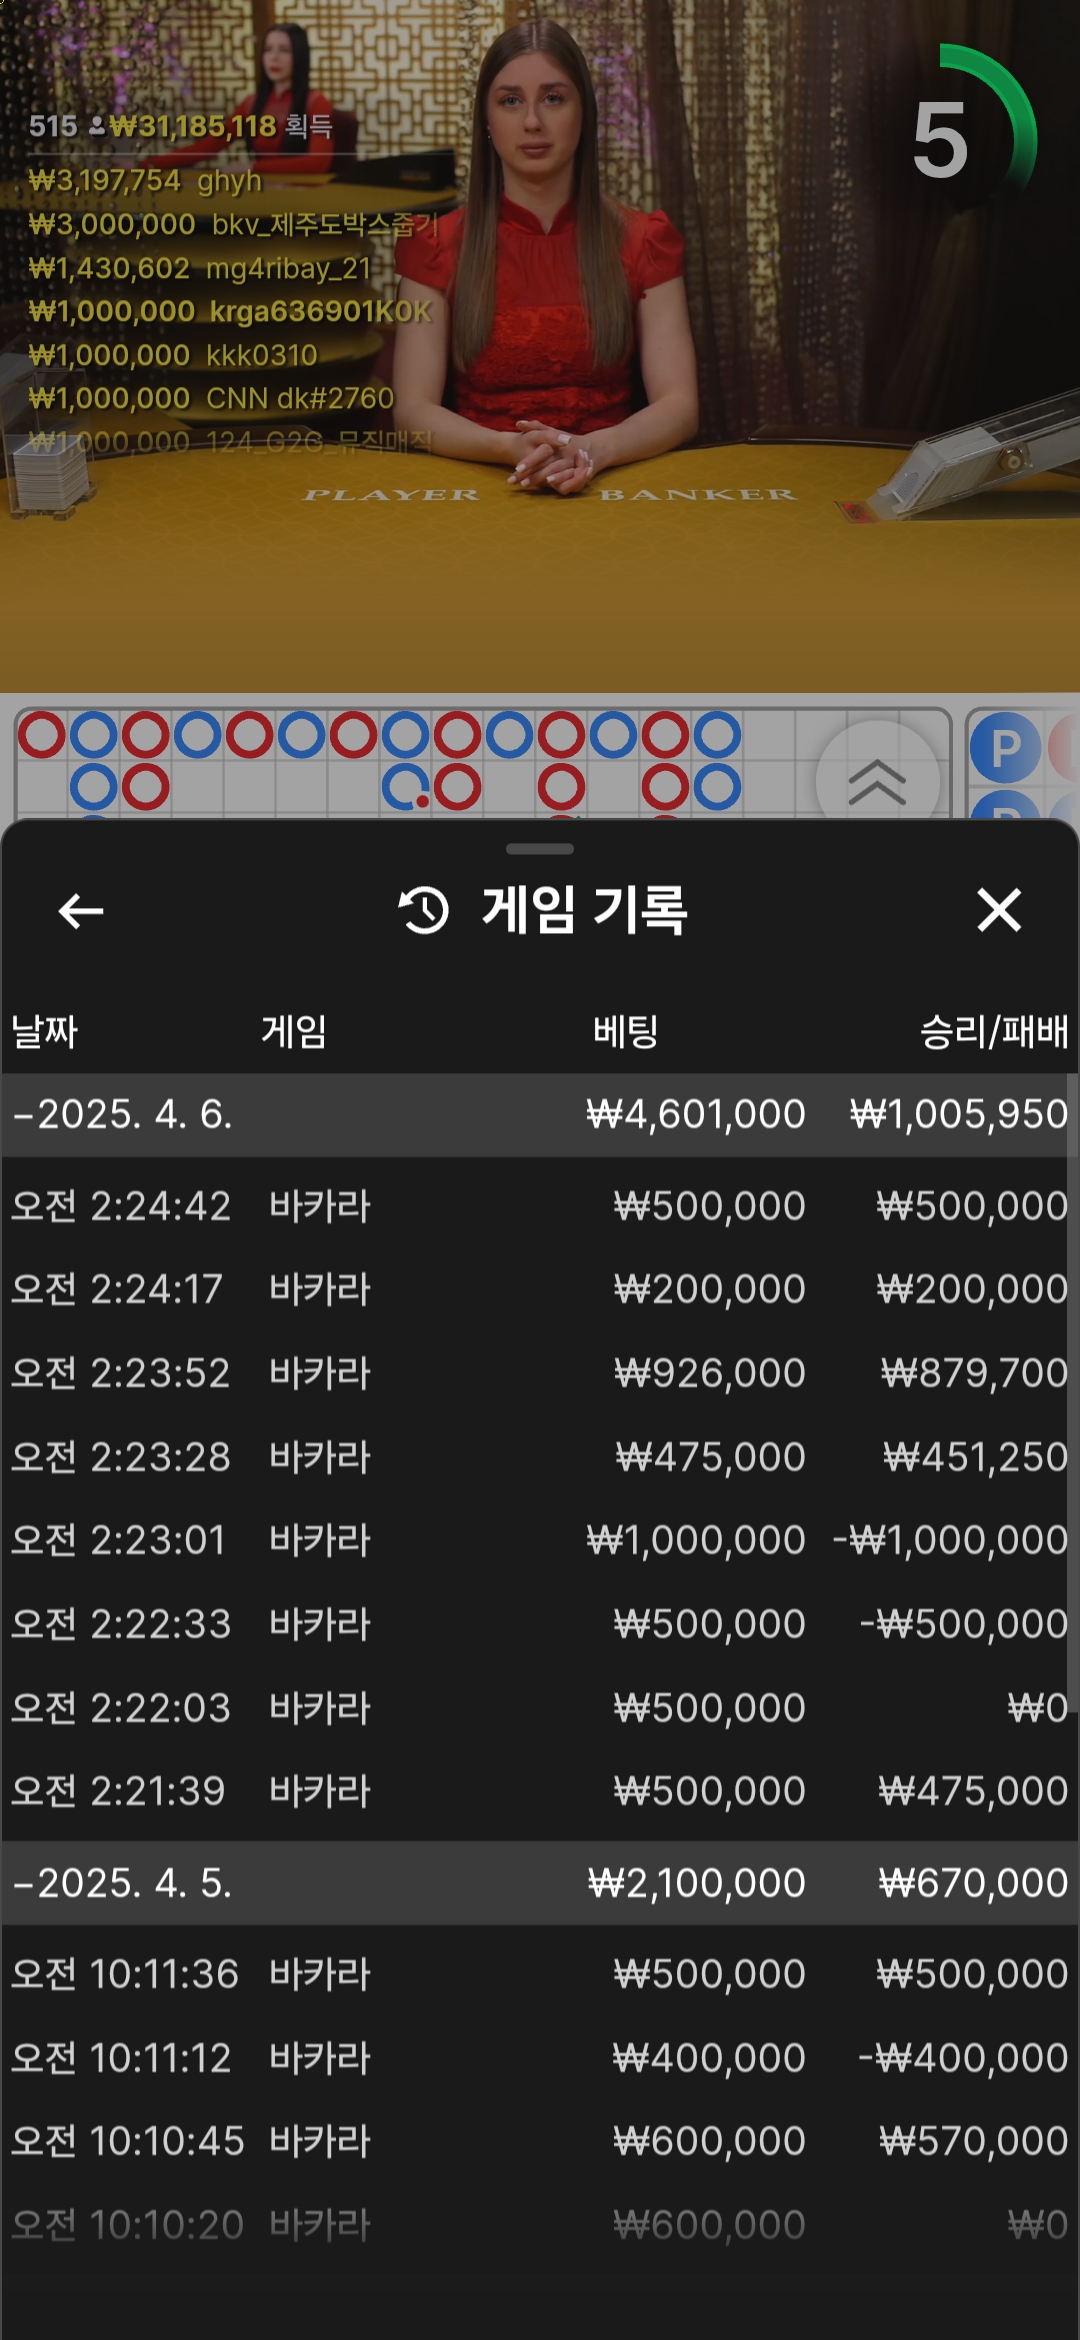1080x2340 pixels.
Task: Close the game history panel
Action: [x=999, y=910]
